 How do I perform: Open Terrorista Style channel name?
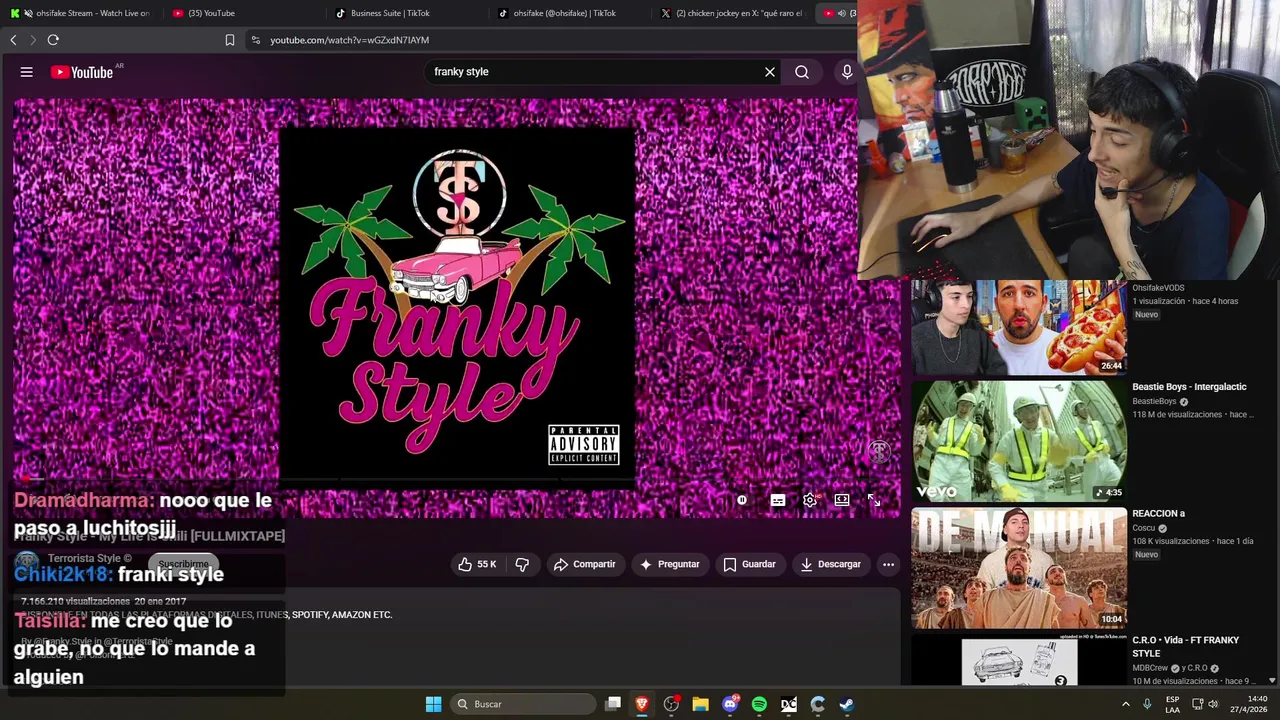85,558
